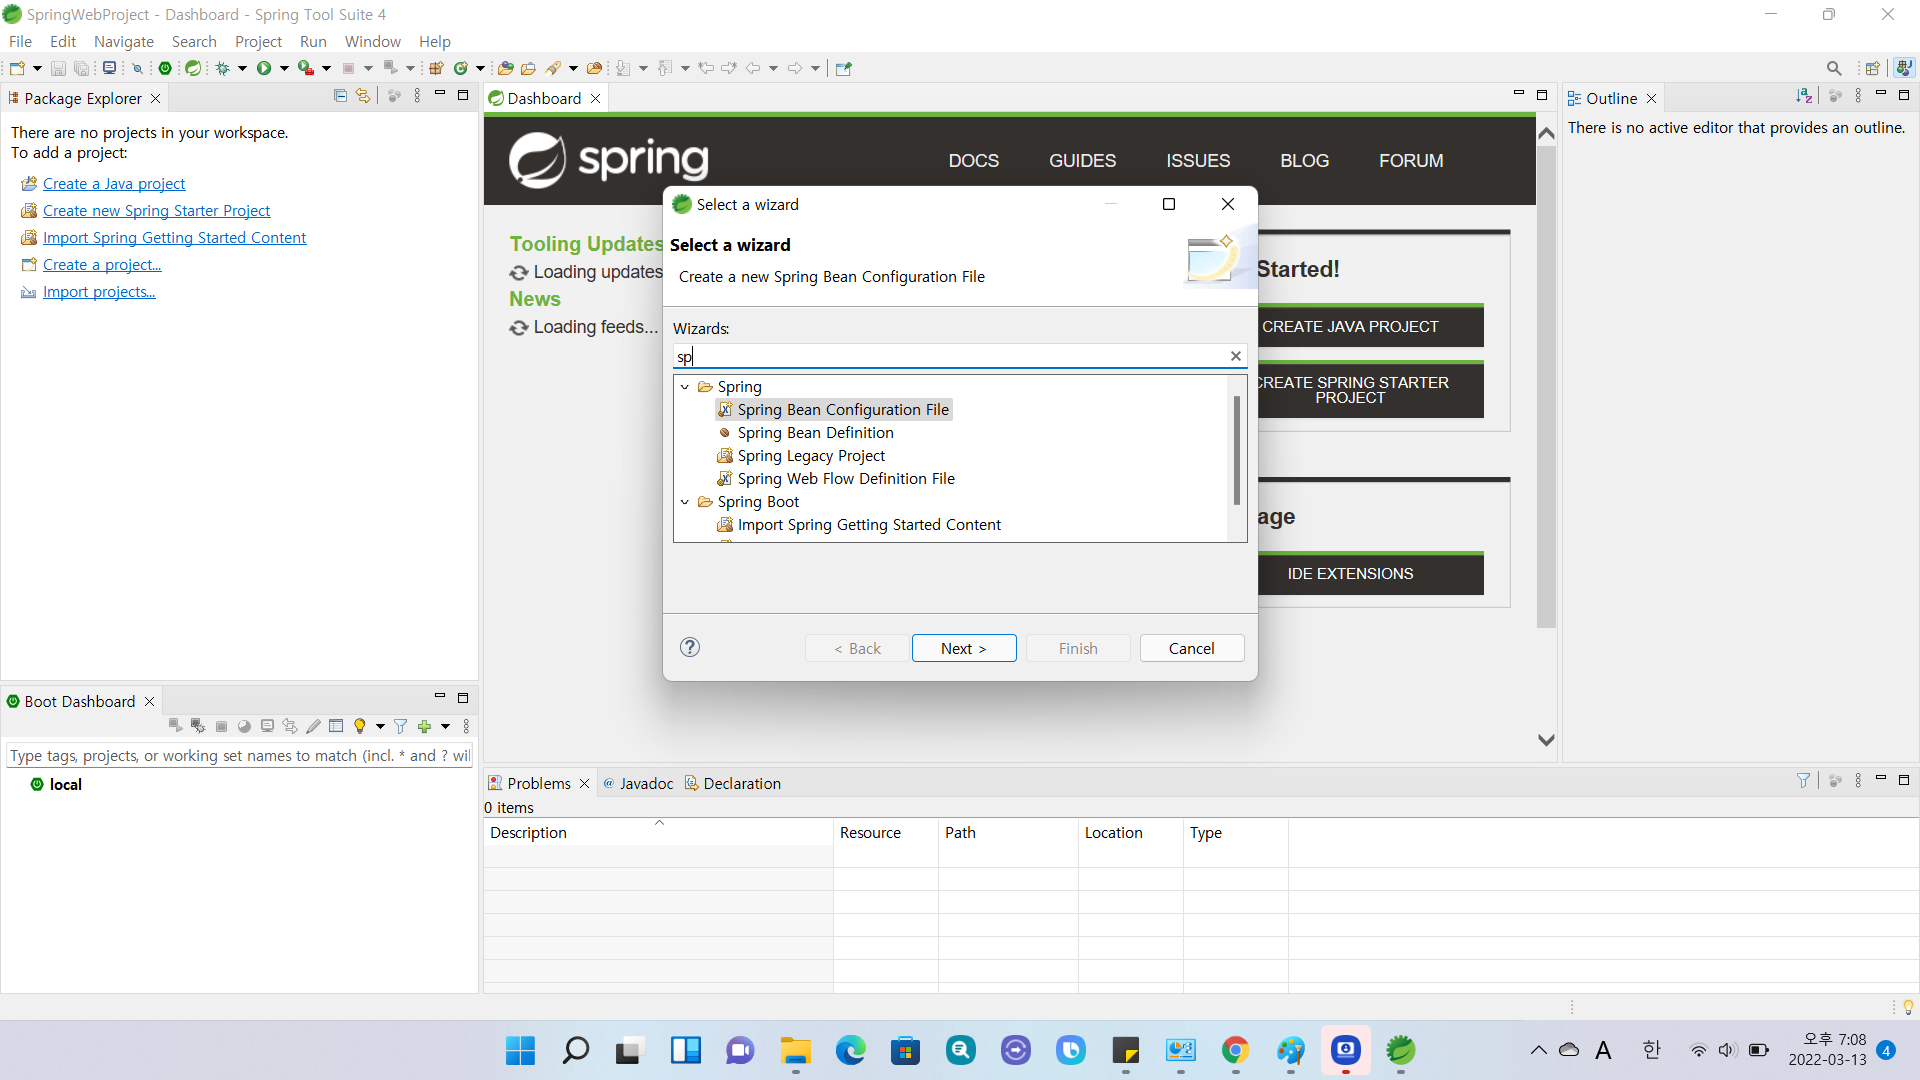Collapse the Spring folder in wizard tree
1920x1080 pixels.
(x=685, y=387)
